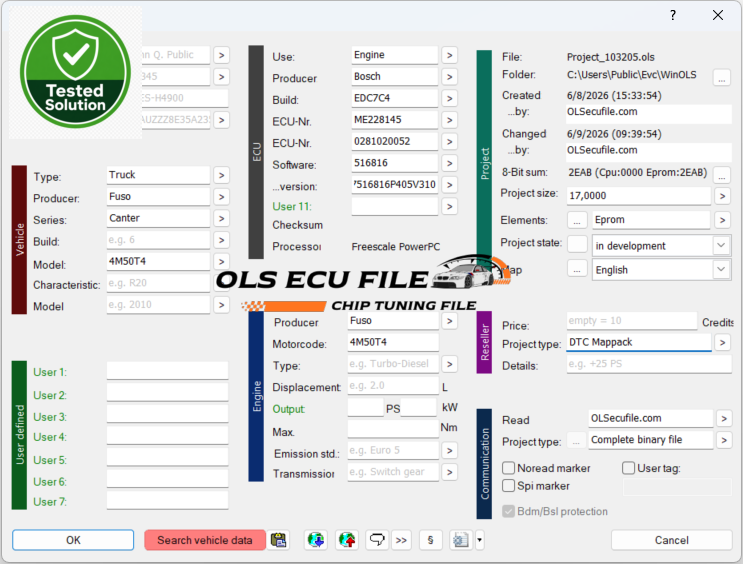Click arrow next to Bosch producer field
This screenshot has height=564, width=743.
(x=450, y=77)
